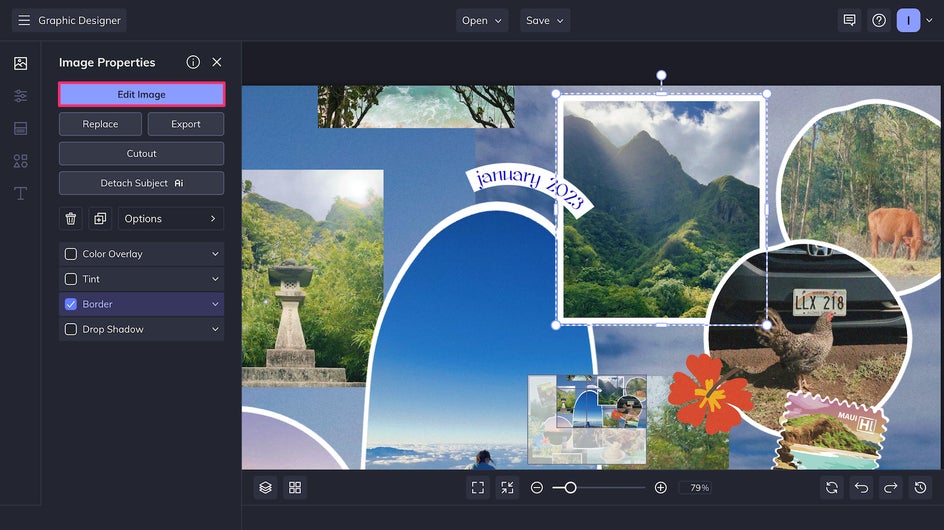Viewport: 944px width, 530px height.
Task: Click the fit to screen icon
Action: click(x=478, y=488)
